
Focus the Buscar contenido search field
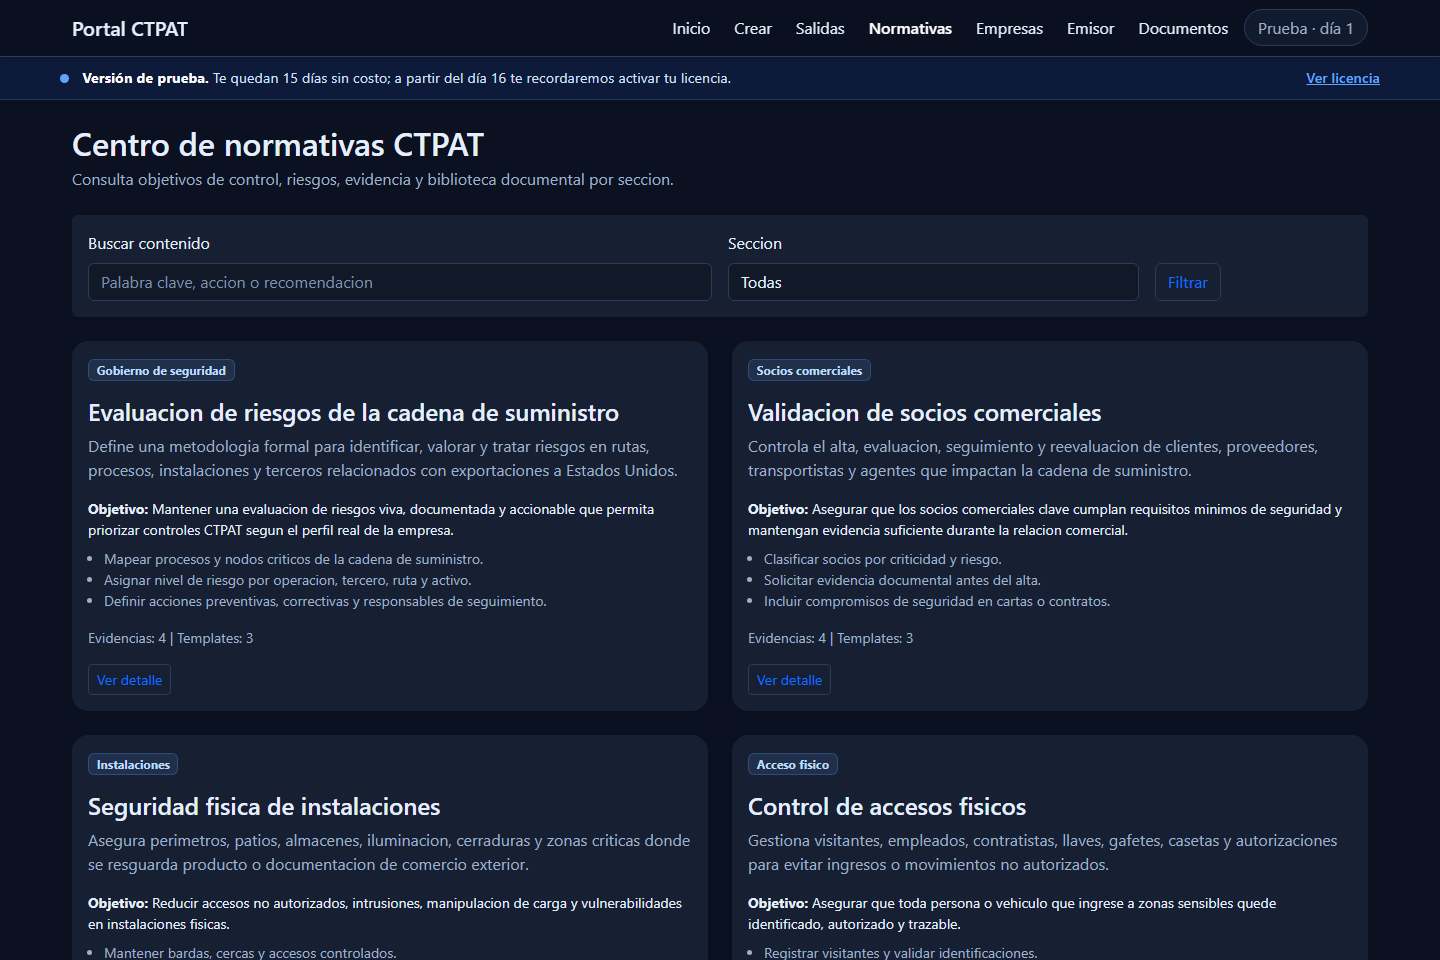tap(400, 282)
